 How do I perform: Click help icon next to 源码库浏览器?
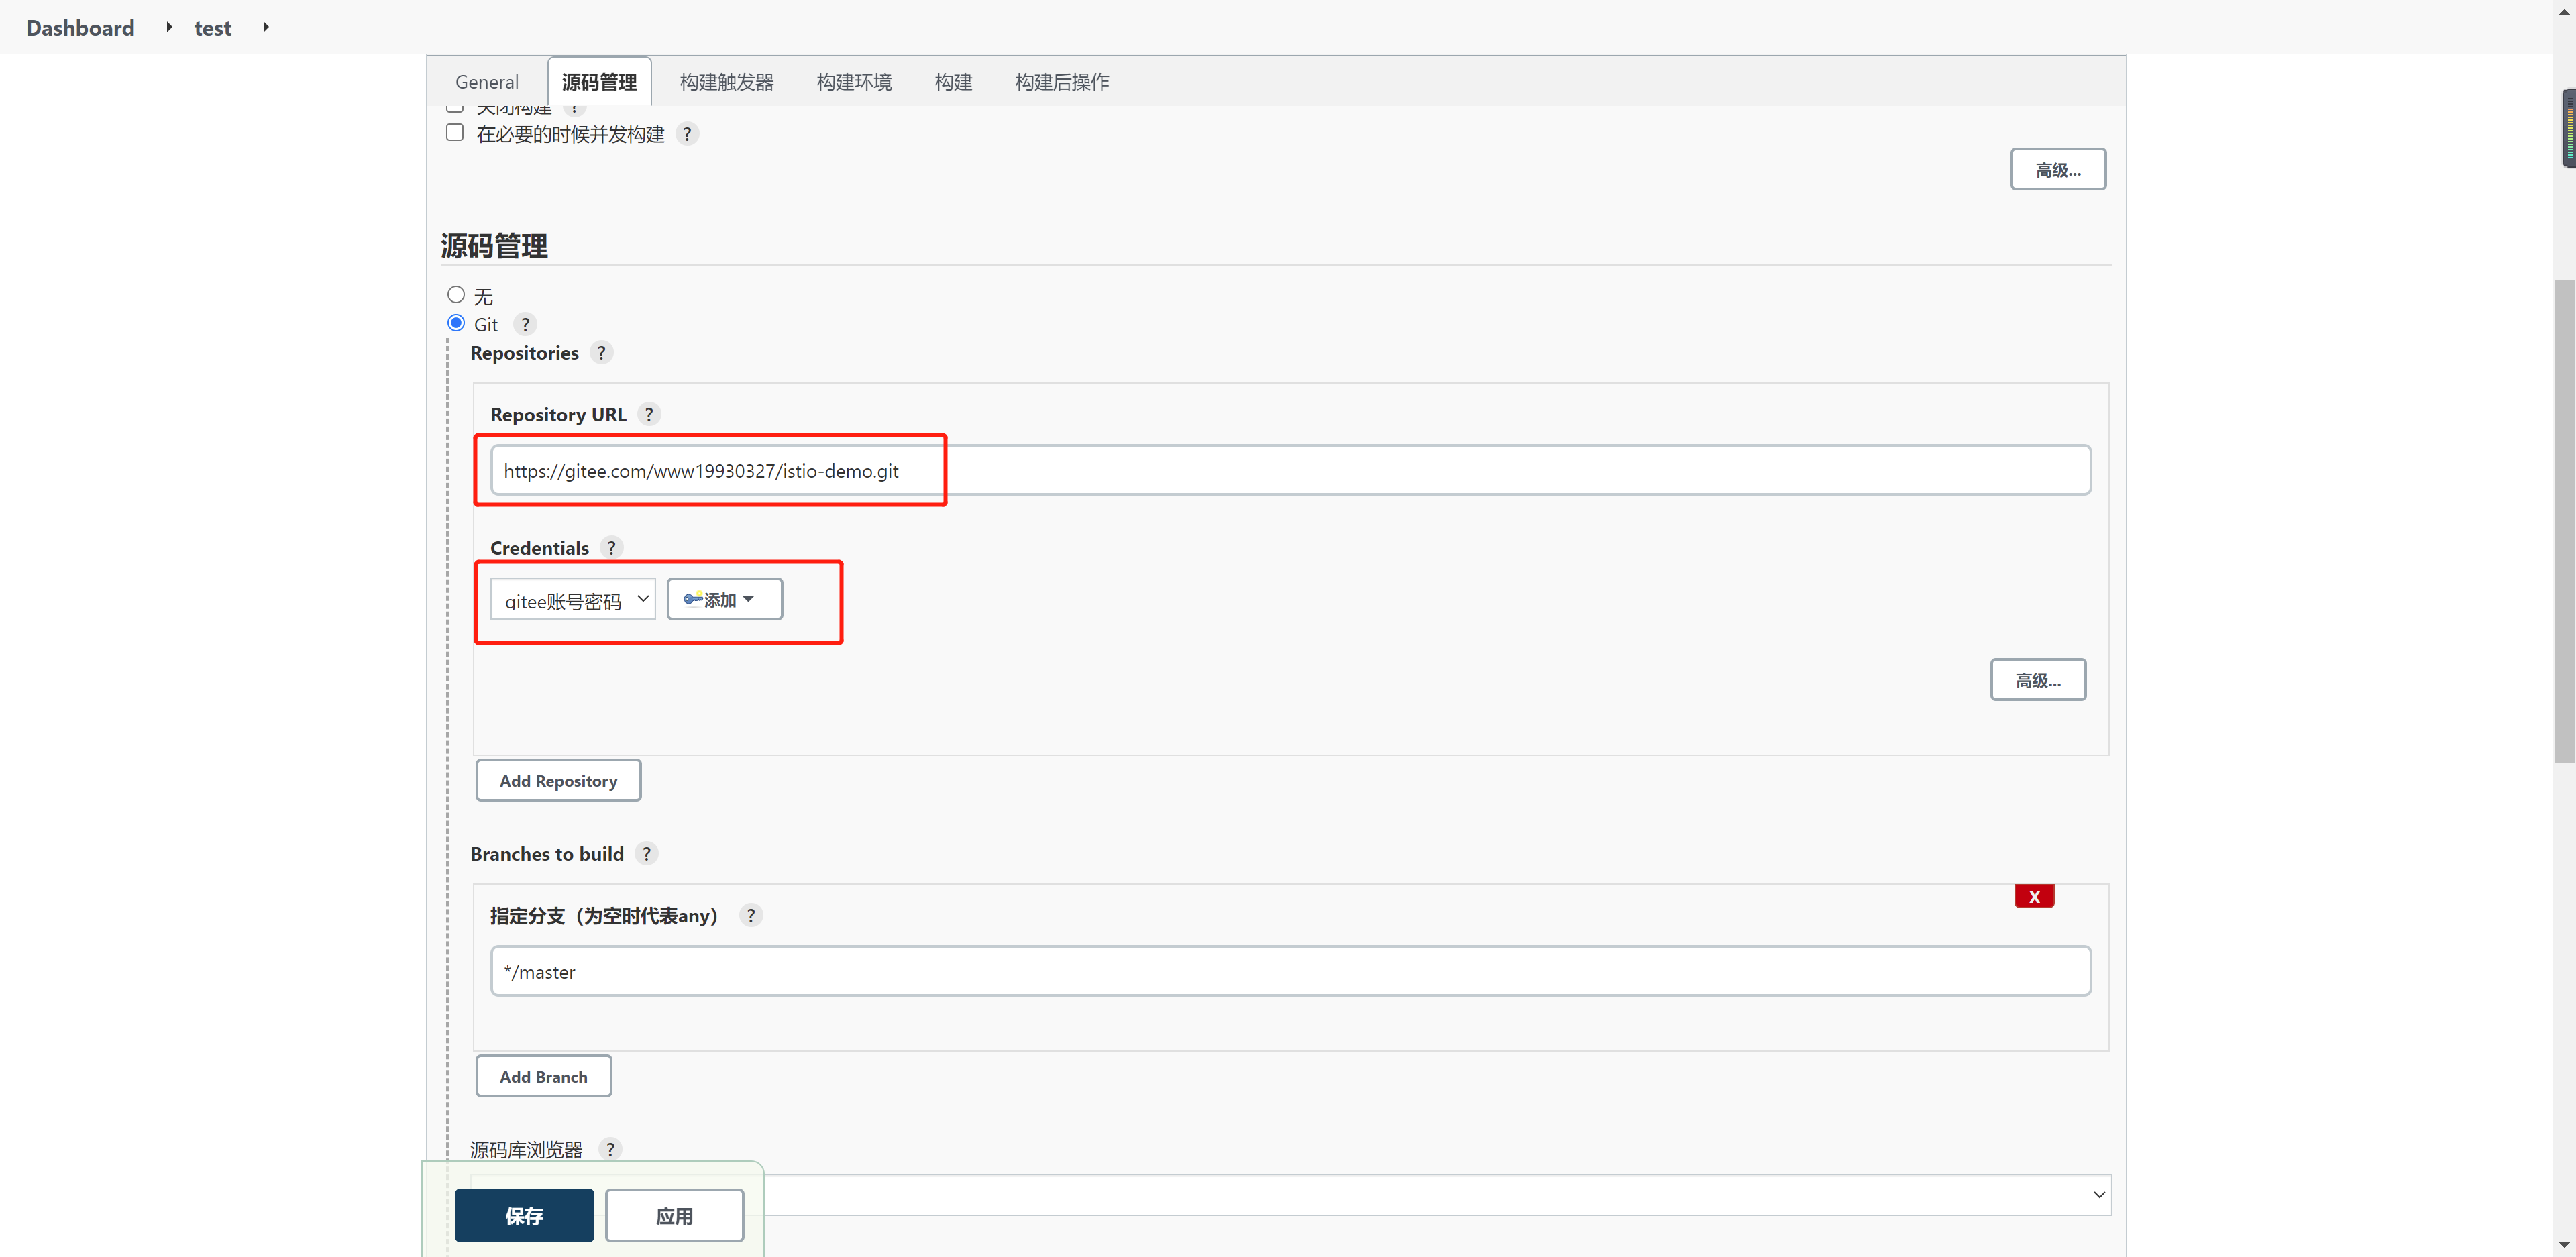click(x=610, y=1149)
